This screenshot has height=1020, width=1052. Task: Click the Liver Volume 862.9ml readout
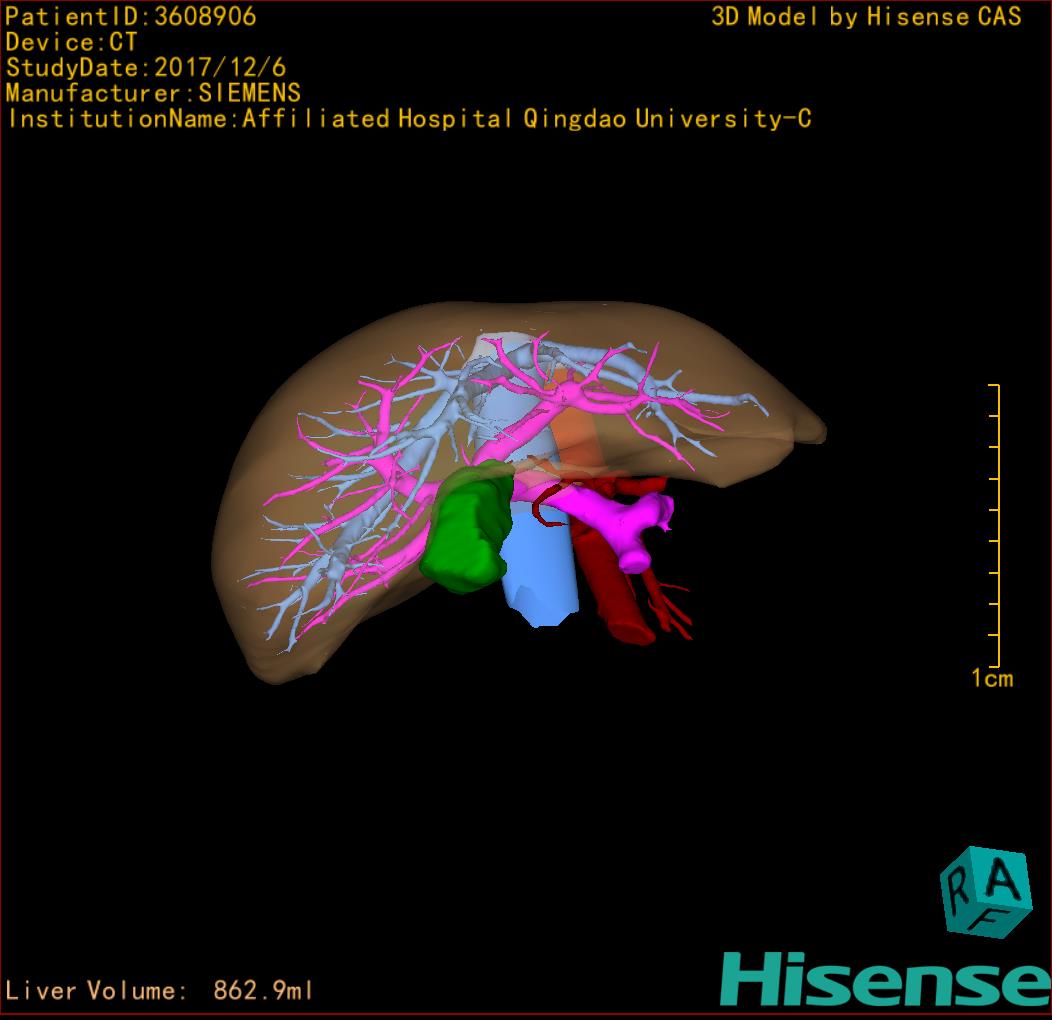click(x=160, y=991)
